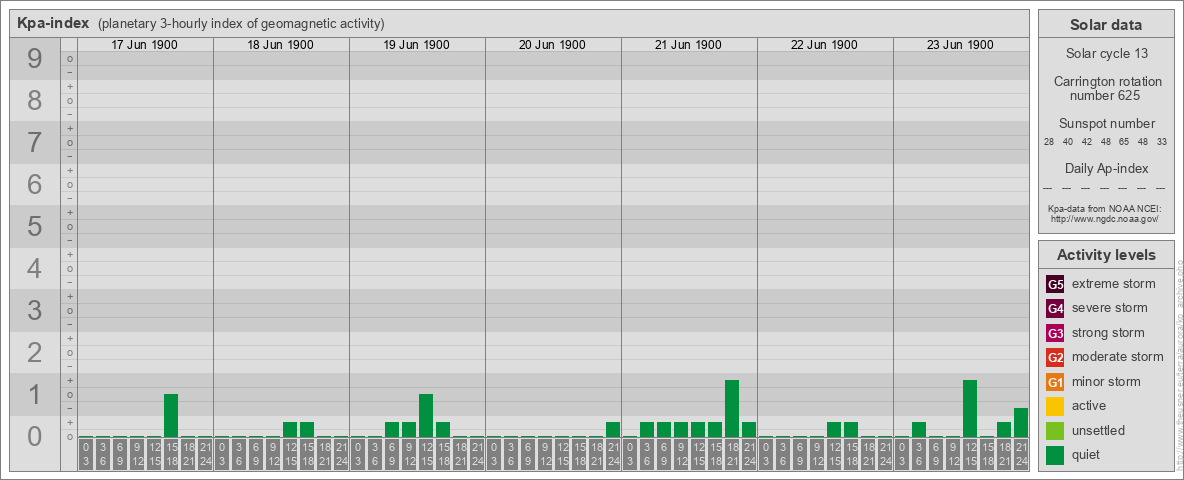Click the 'Solar cycle 13' text
Screen dimensions: 1184x480
1106,54
